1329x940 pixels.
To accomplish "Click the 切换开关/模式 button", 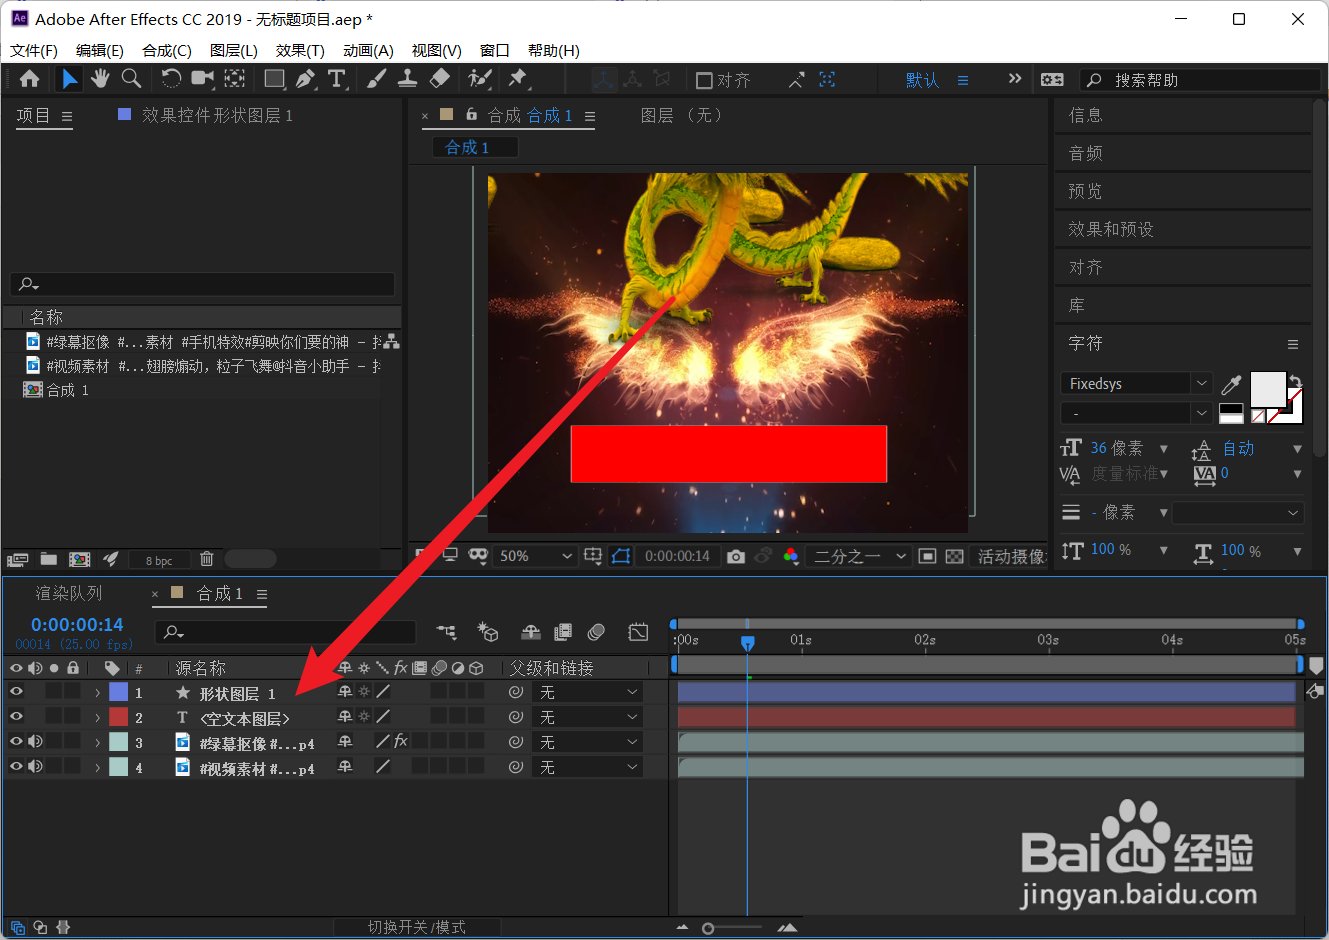I will click(x=416, y=927).
